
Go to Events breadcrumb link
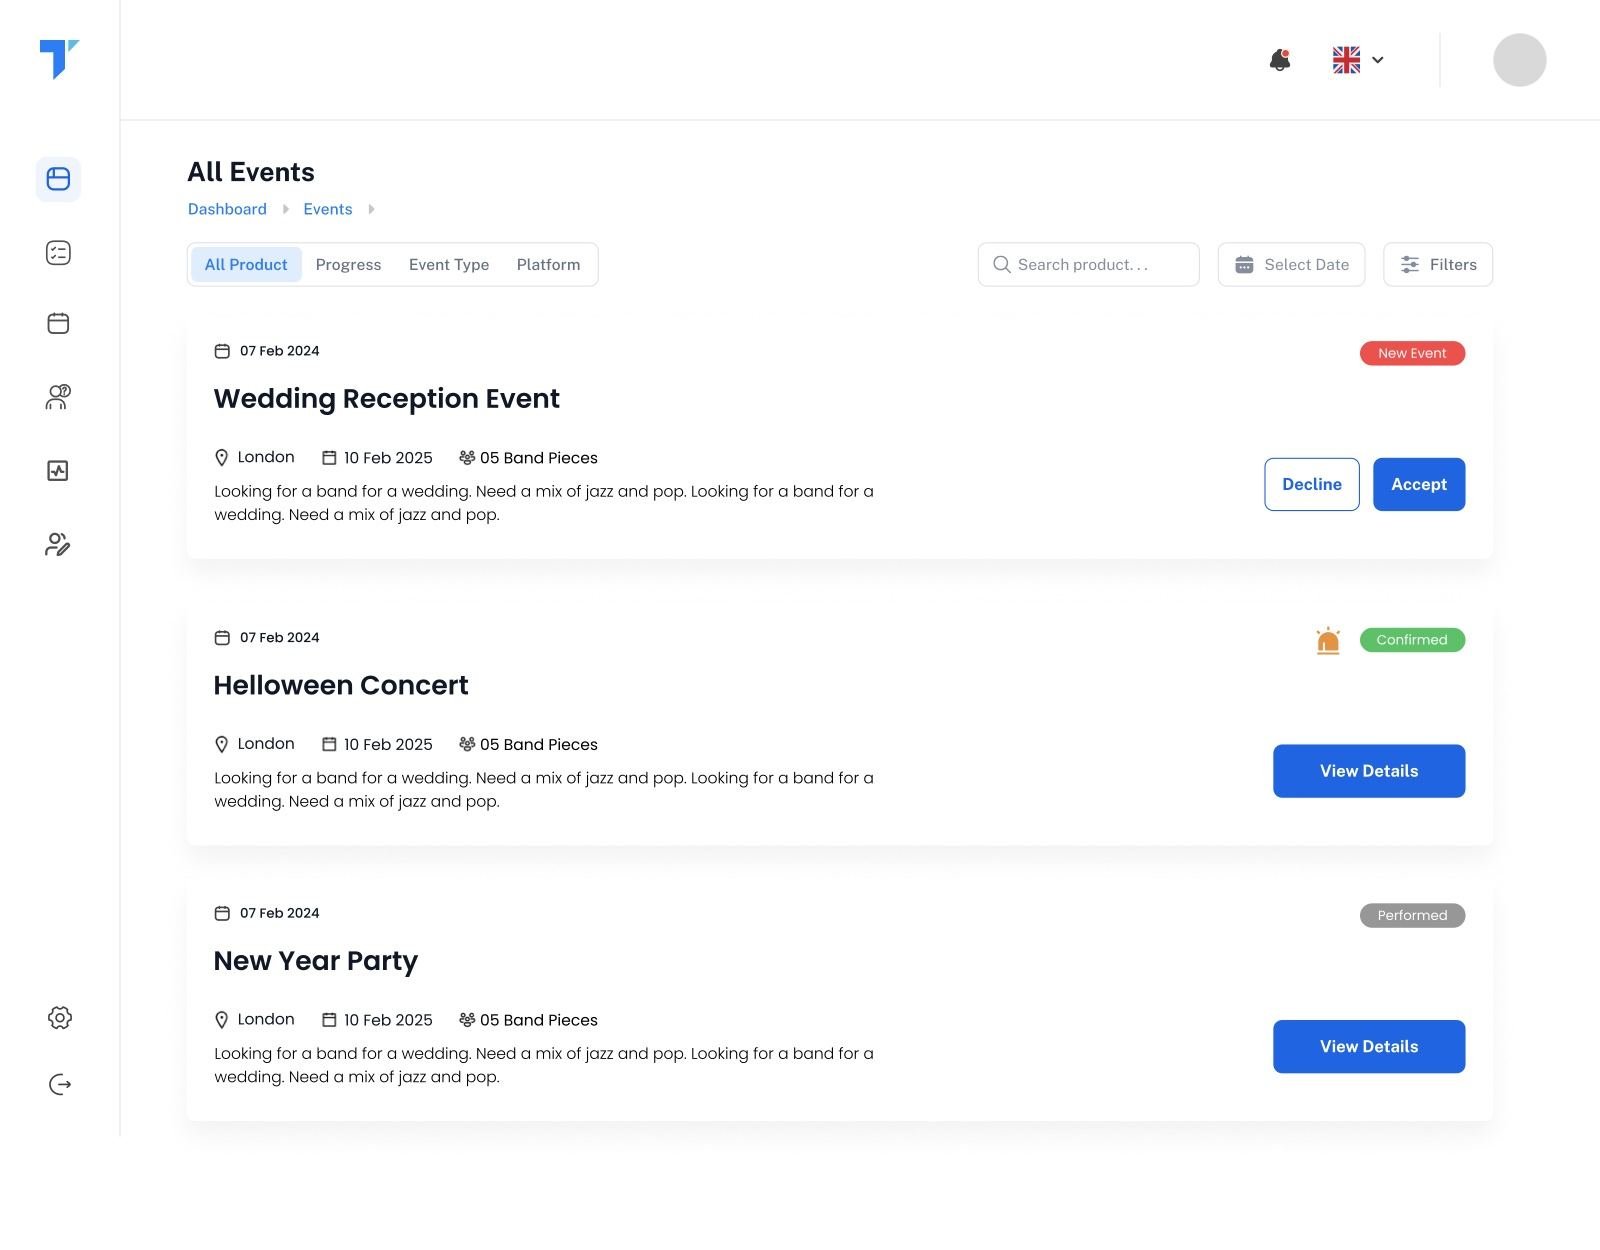point(328,209)
